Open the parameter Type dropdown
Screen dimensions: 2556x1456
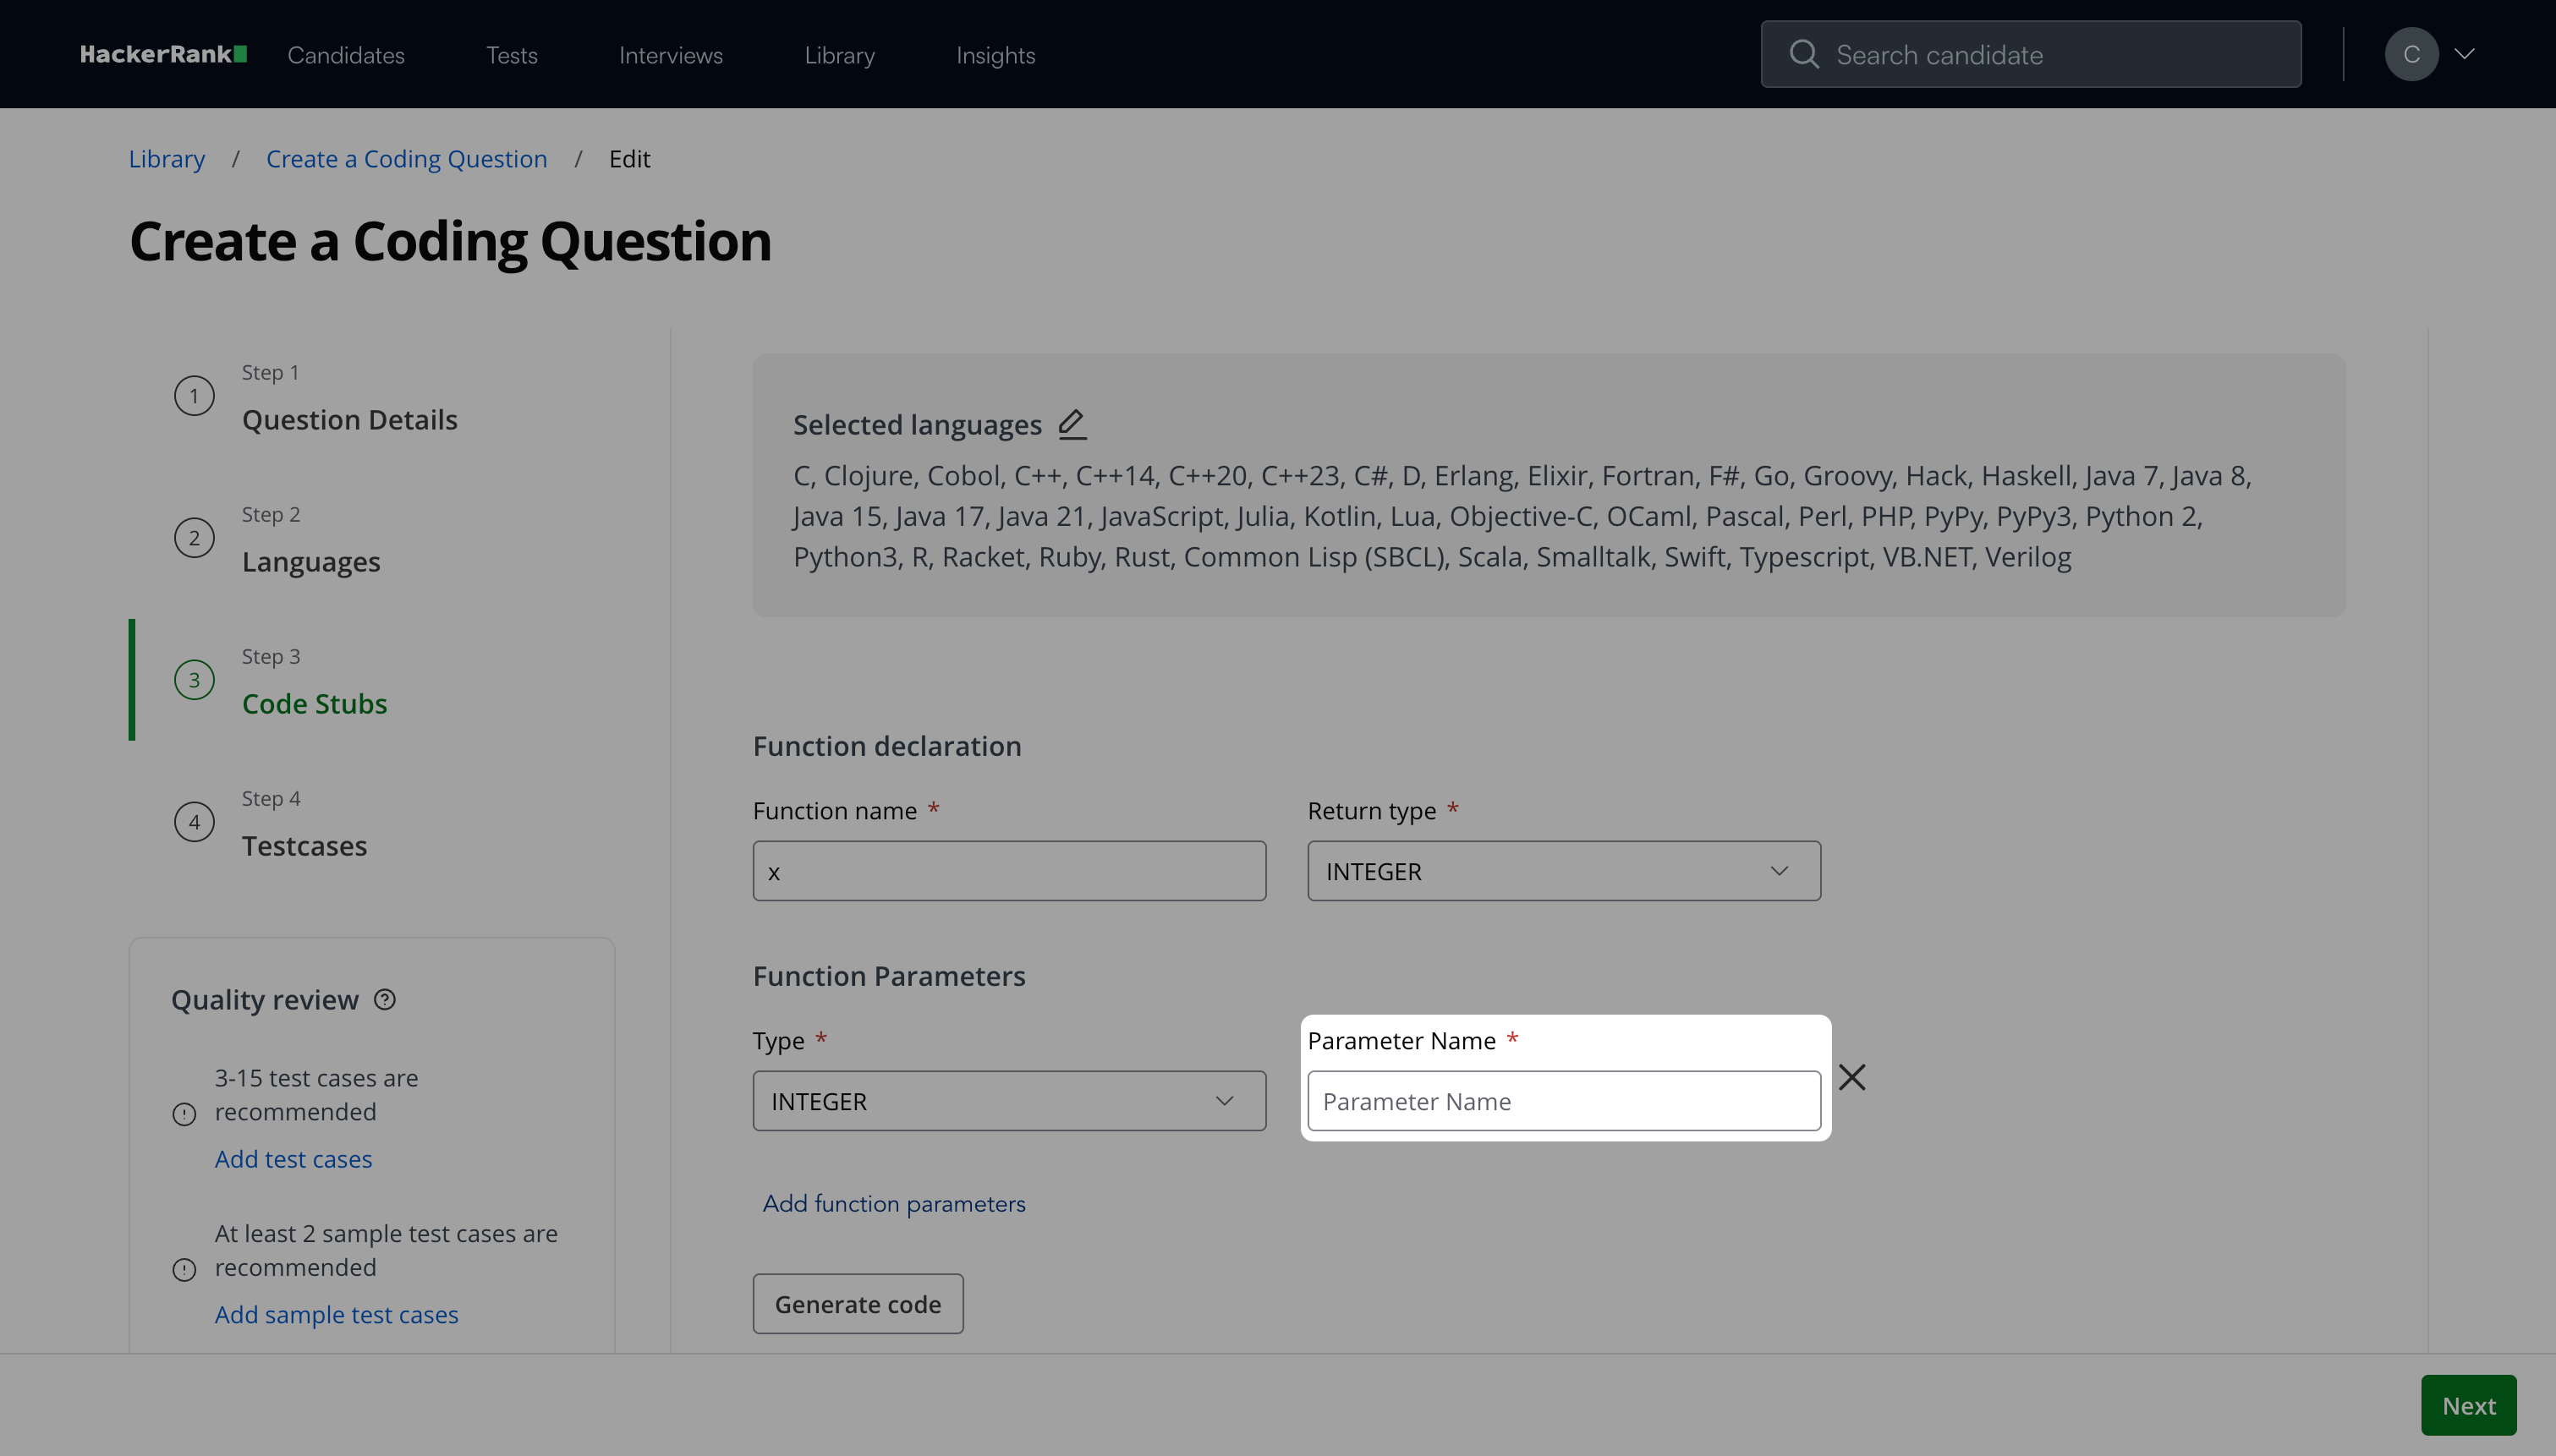point(1008,1101)
